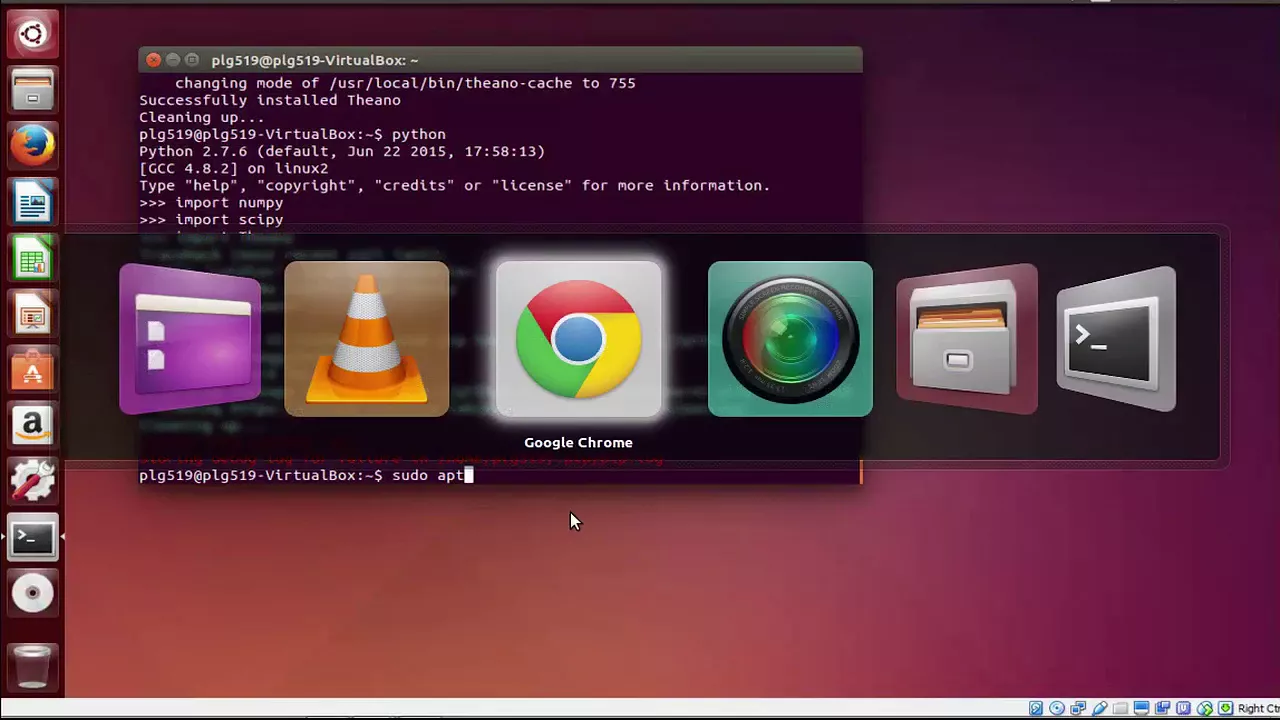Switch to Terminal in the app switcher
Image resolution: width=1280 pixels, height=720 pixels.
click(1116, 339)
